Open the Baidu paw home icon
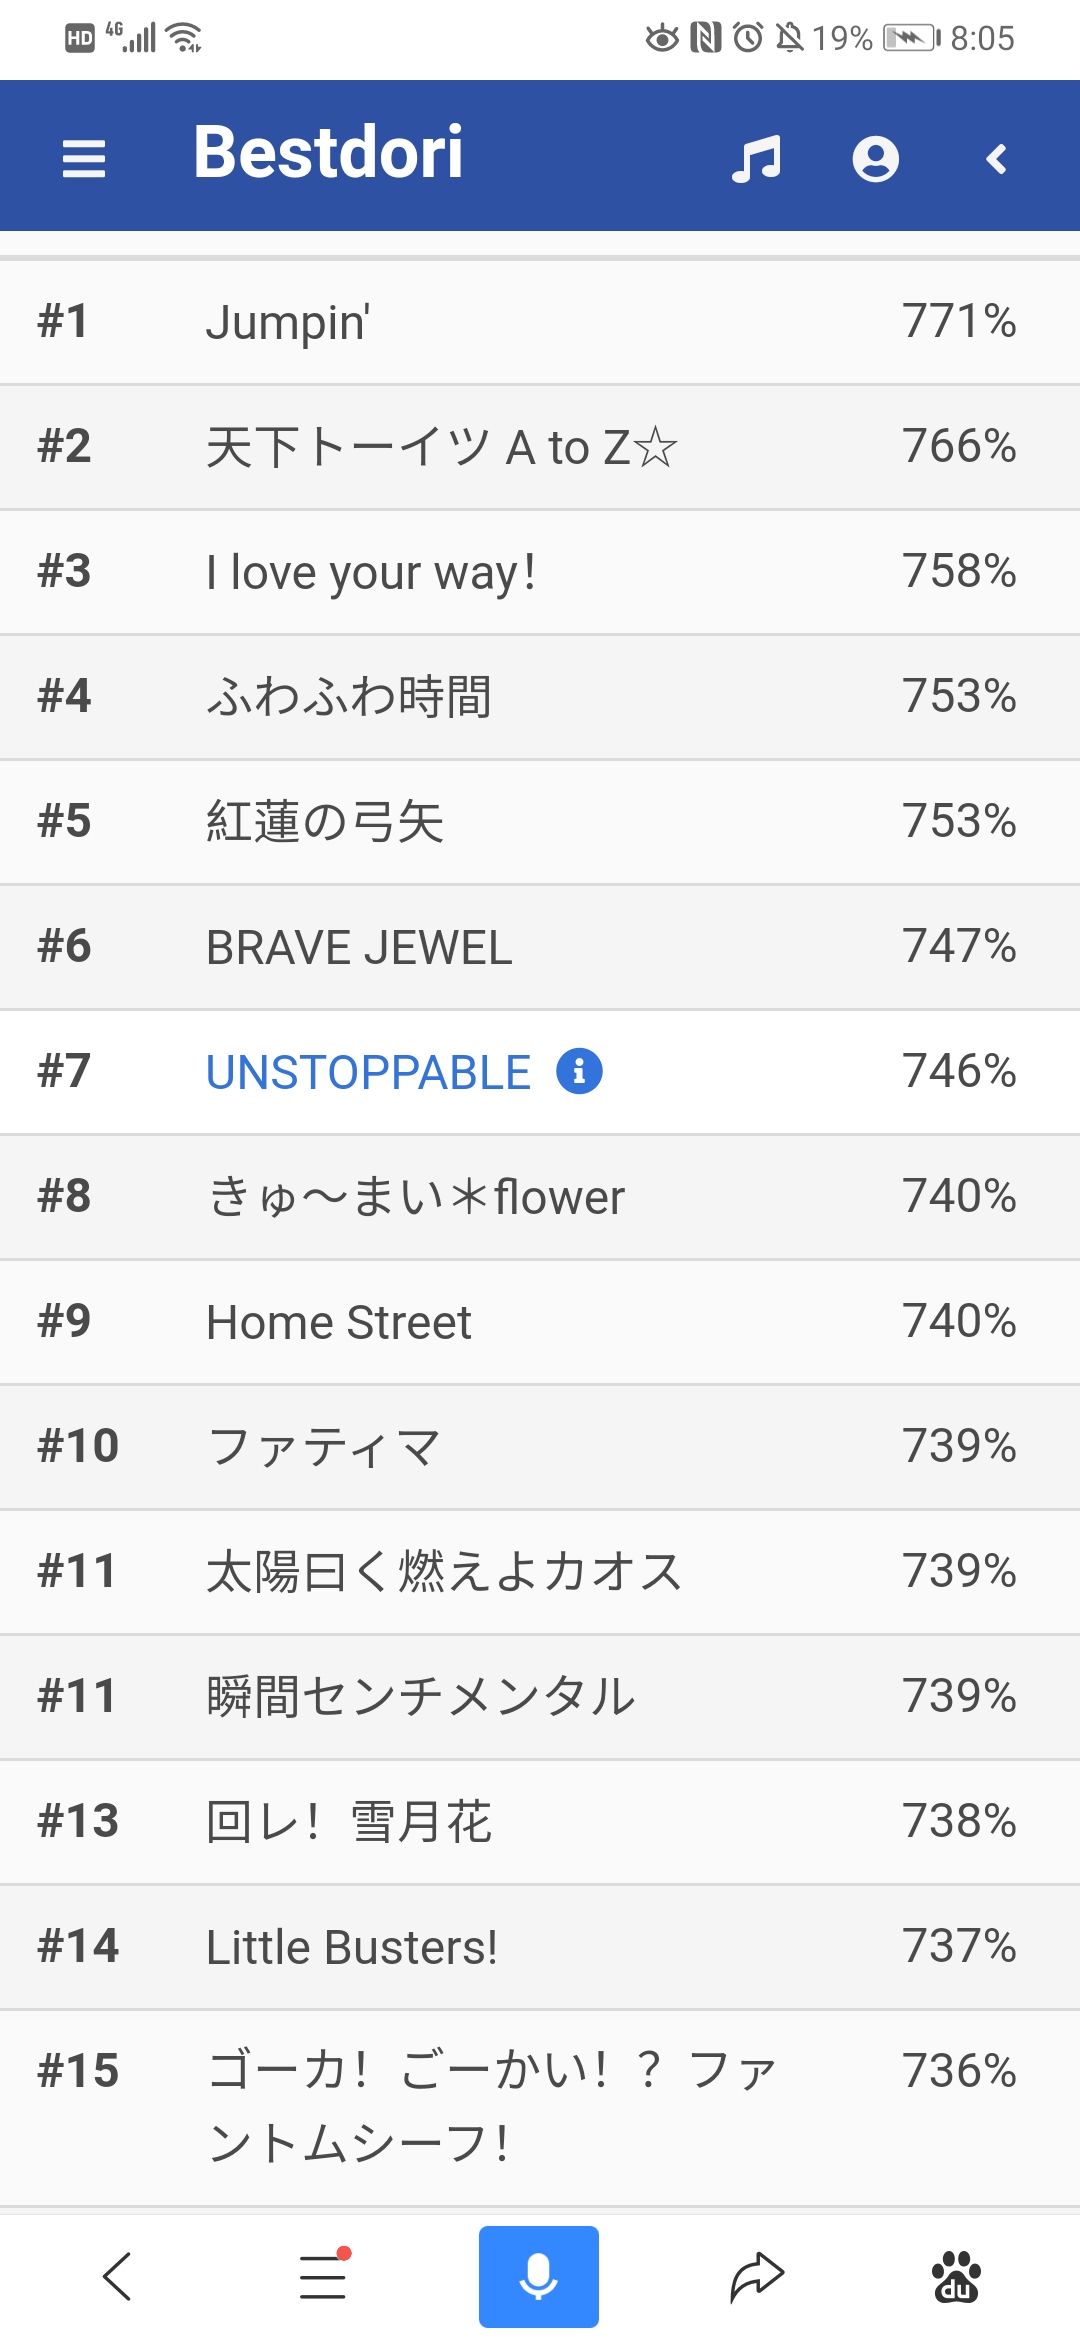Viewport: 1080px width, 2340px height. pos(957,2277)
